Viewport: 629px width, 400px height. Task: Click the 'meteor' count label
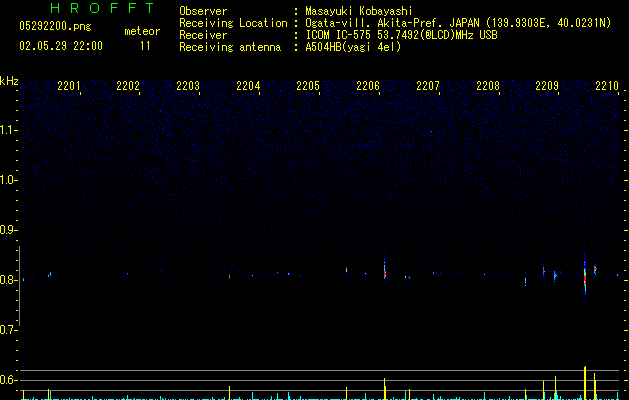tap(142, 31)
